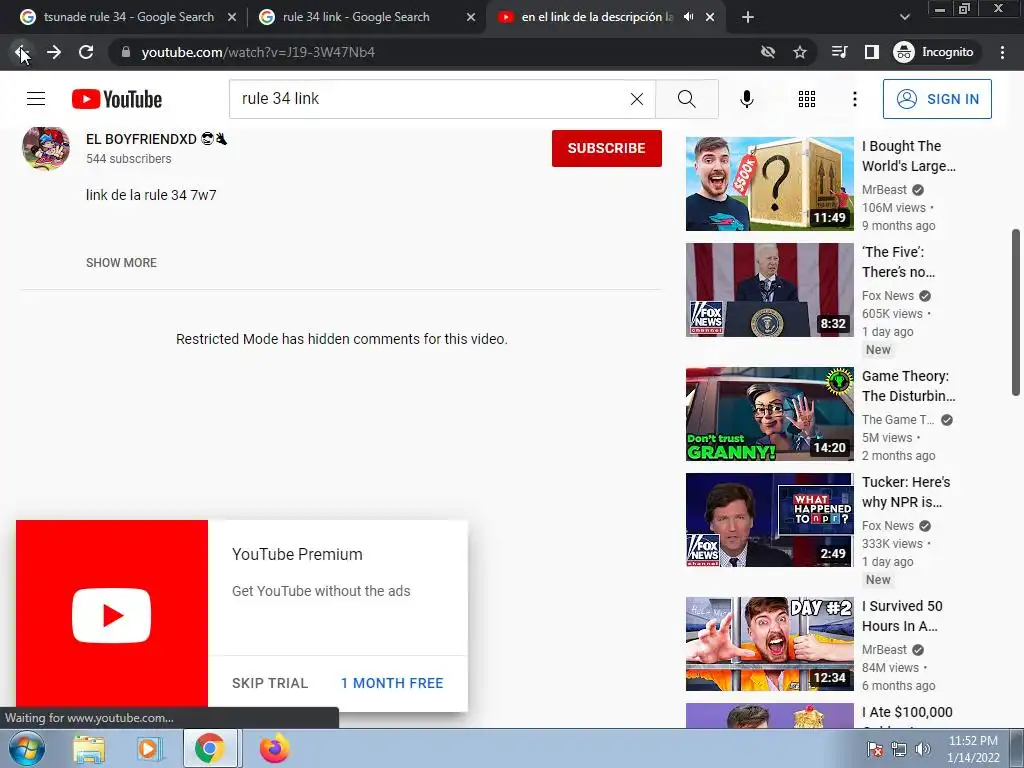Open Tucker NPR video thumbnail
The image size is (1024, 768).
click(769, 520)
